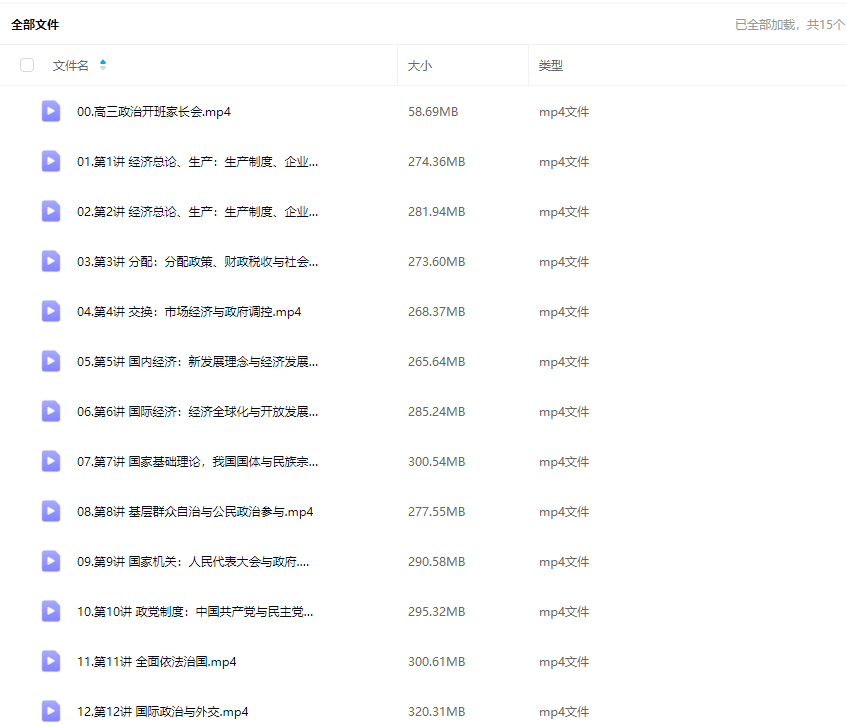Image resolution: width=847 pixels, height=725 pixels.
Task: Click video icon for 12.第12讲 国际政治与外交
Action: [51, 711]
